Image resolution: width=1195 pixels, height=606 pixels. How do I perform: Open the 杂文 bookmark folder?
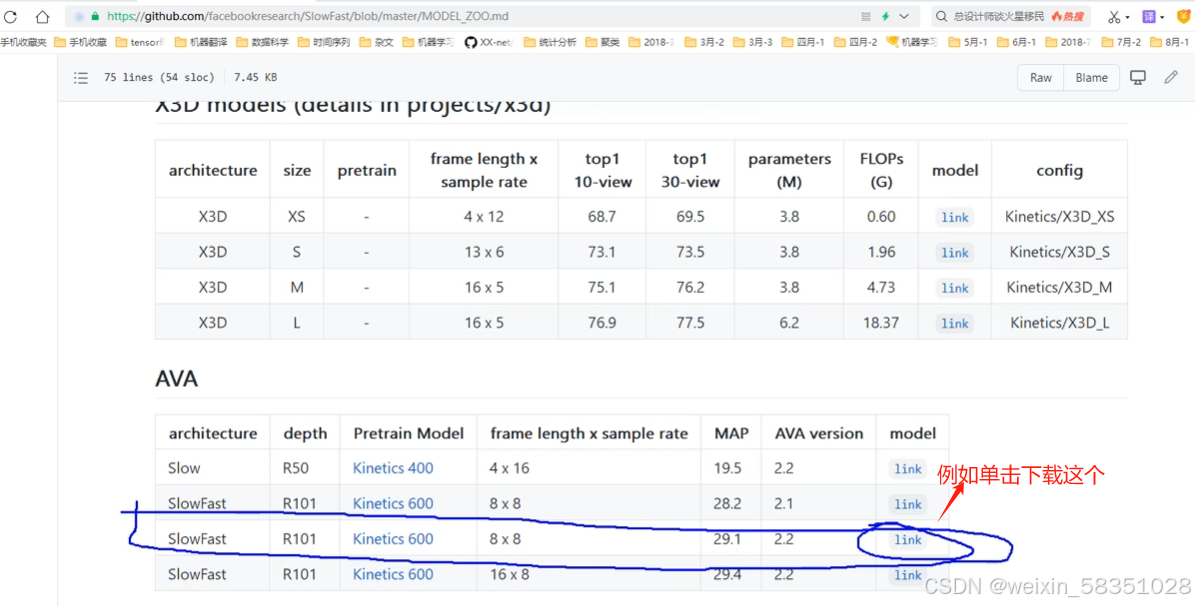(x=376, y=42)
